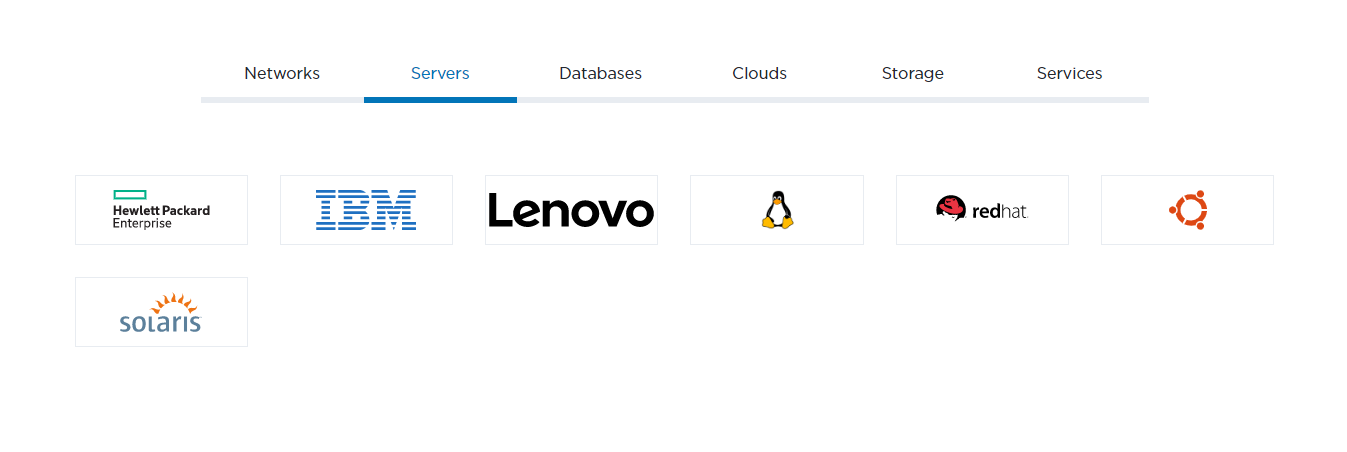Open the Lenovo logo card
This screenshot has width=1347, height=452.
571,210
